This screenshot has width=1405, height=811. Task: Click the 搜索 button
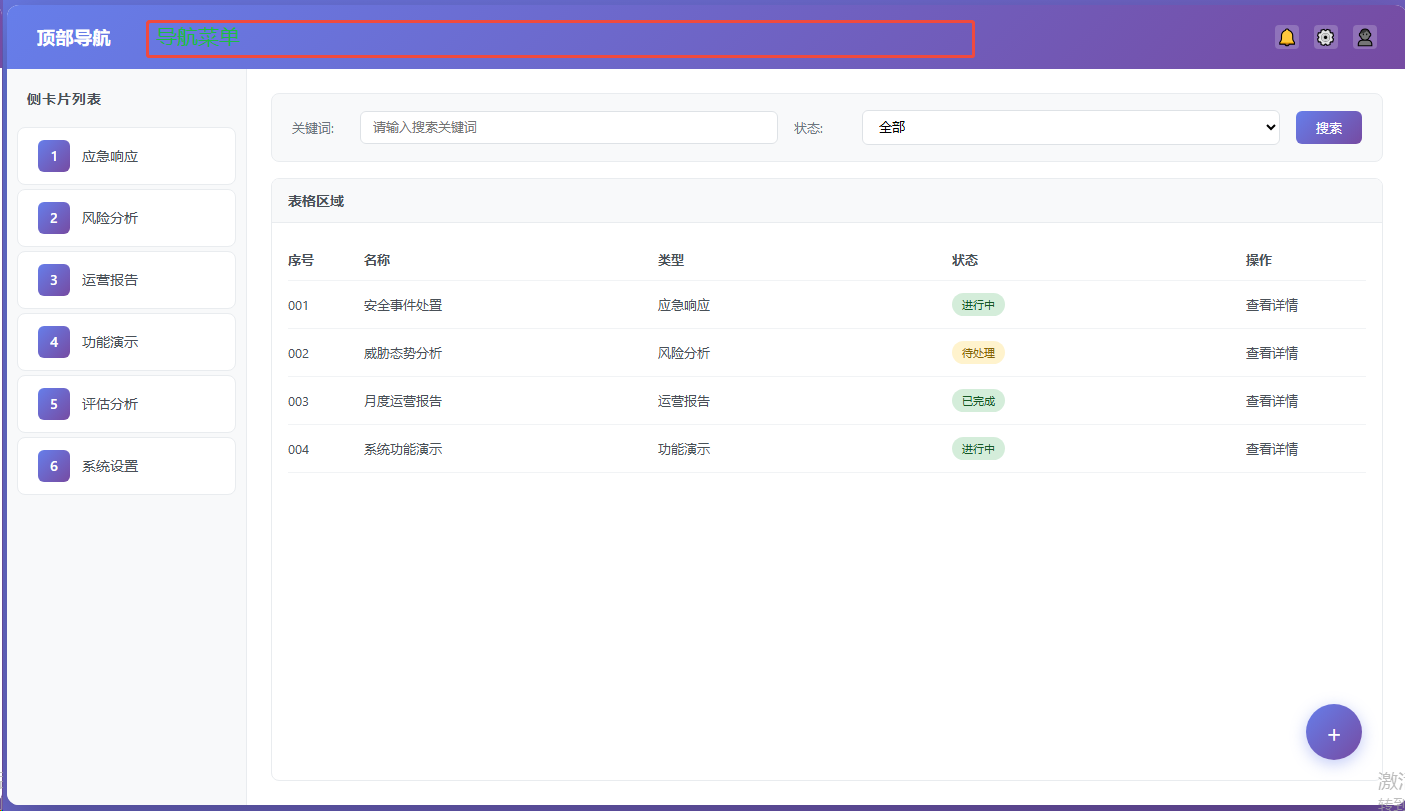(x=1328, y=128)
